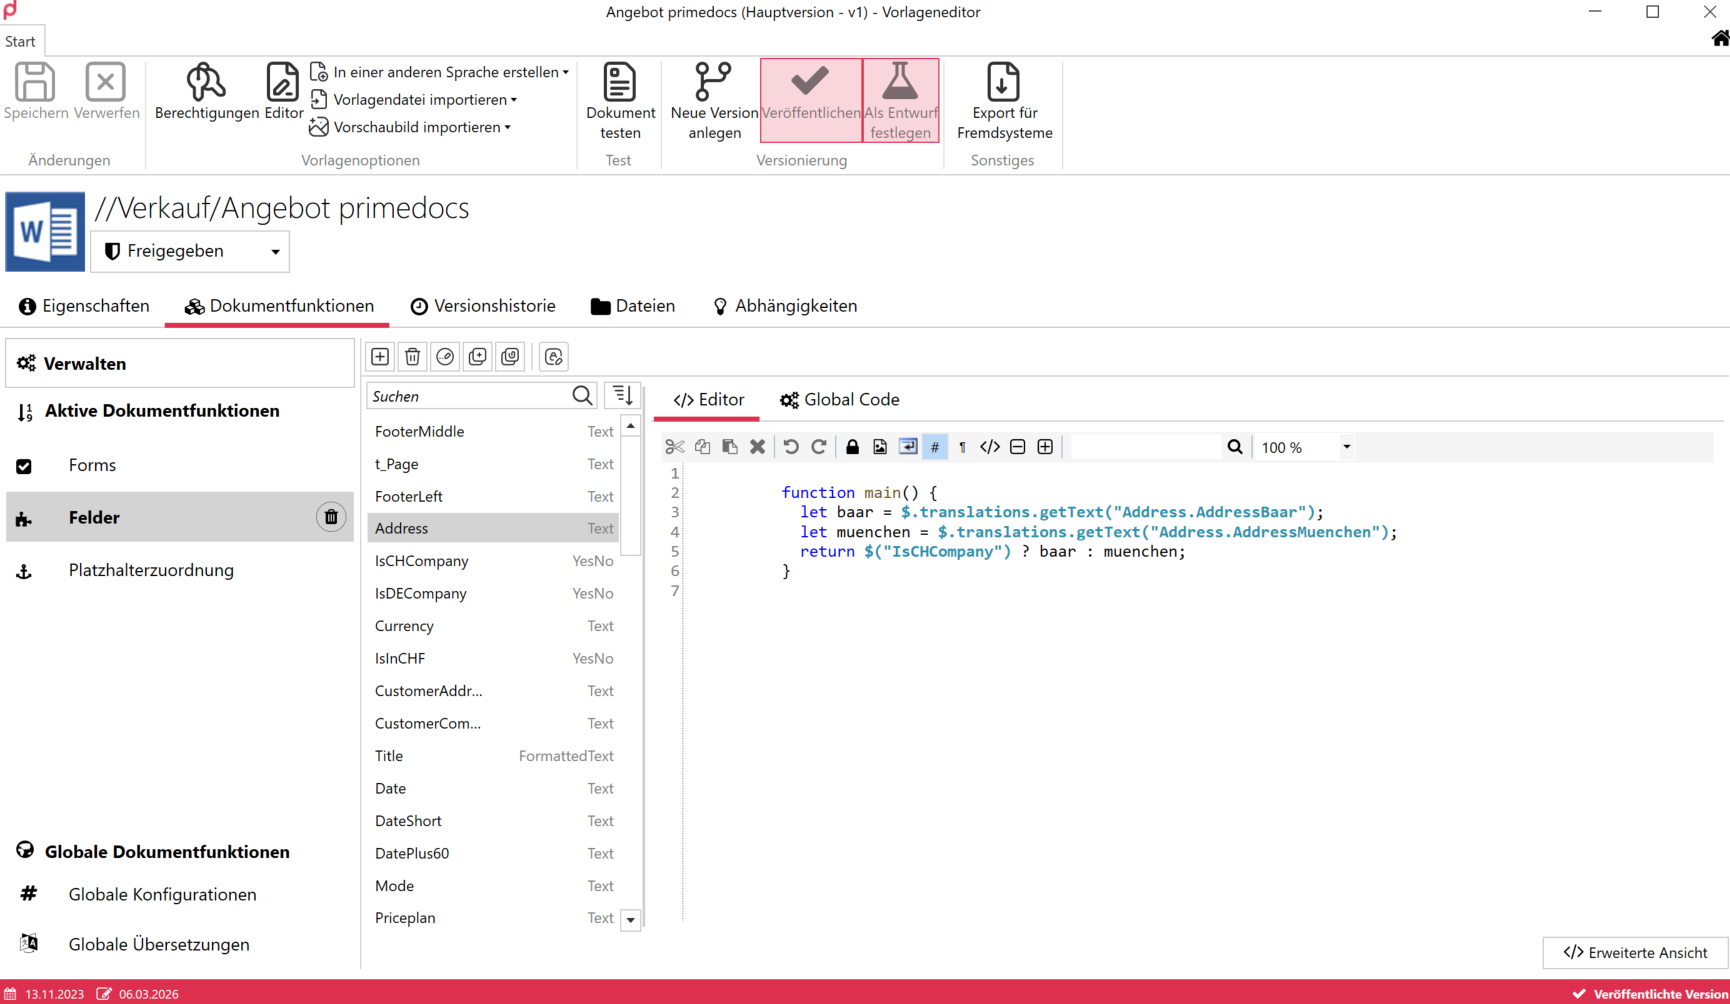The width and height of the screenshot is (1730, 1004).
Task: Click the redo icon in code toolbar
Action: pyautogui.click(x=819, y=447)
